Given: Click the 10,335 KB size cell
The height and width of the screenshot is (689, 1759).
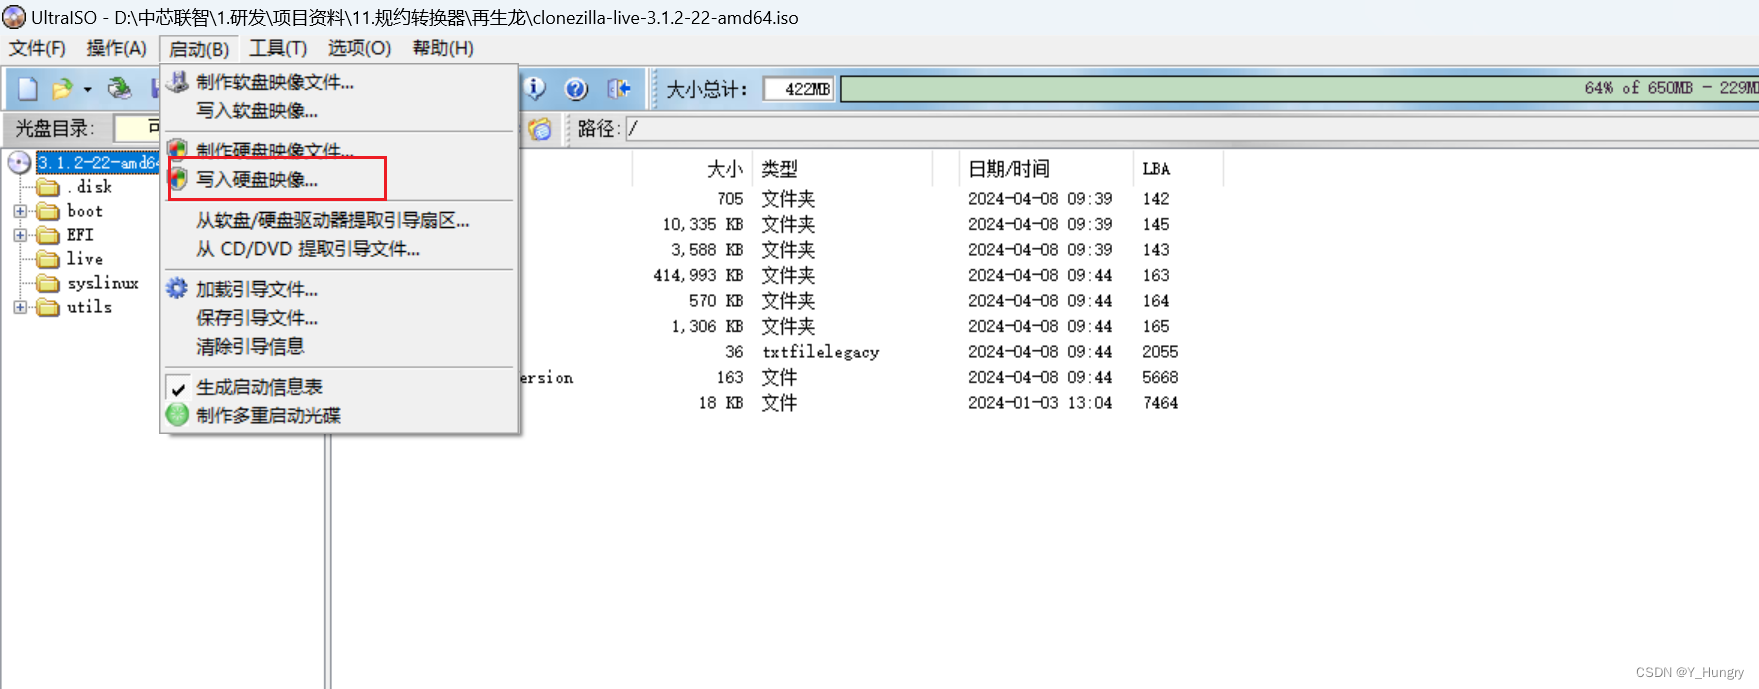Looking at the screenshot, I should (702, 224).
